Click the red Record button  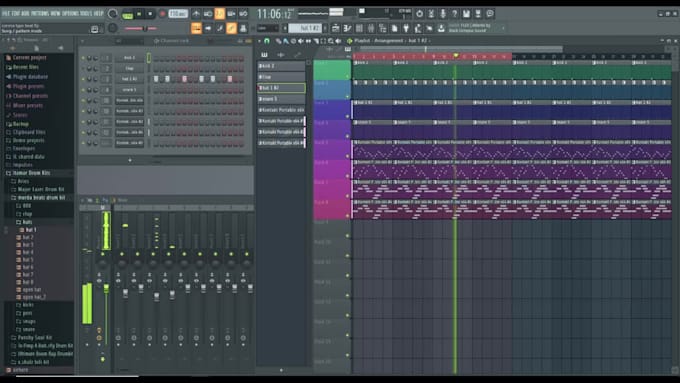tap(163, 14)
